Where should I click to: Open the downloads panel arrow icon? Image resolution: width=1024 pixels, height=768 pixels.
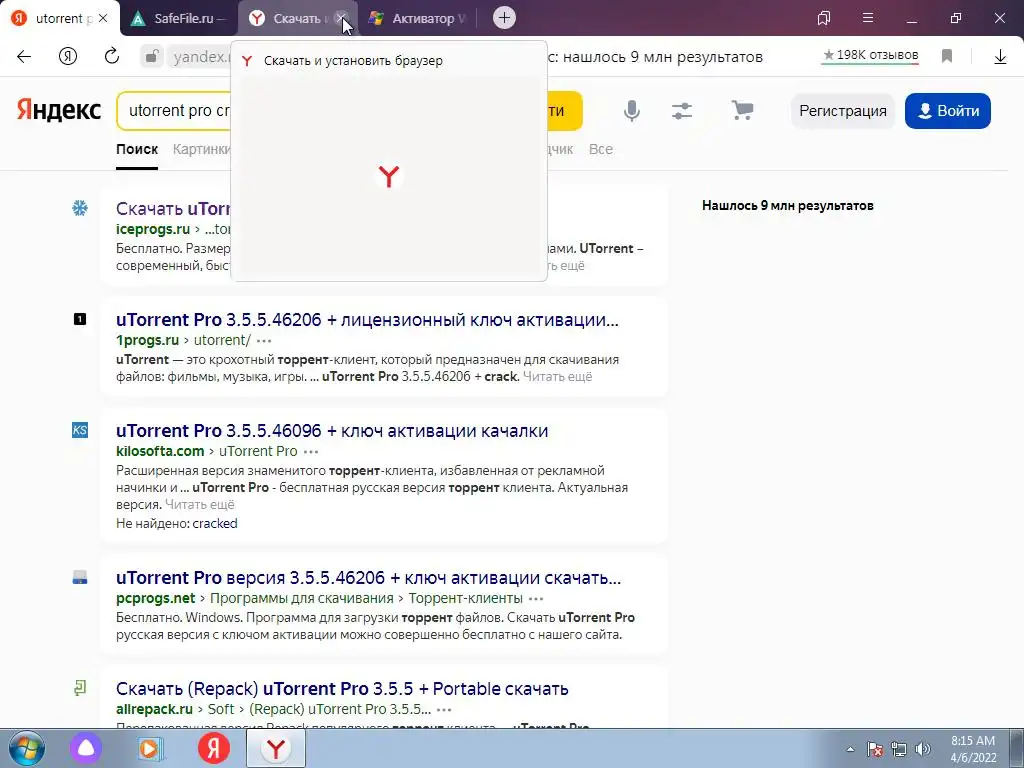click(1000, 57)
